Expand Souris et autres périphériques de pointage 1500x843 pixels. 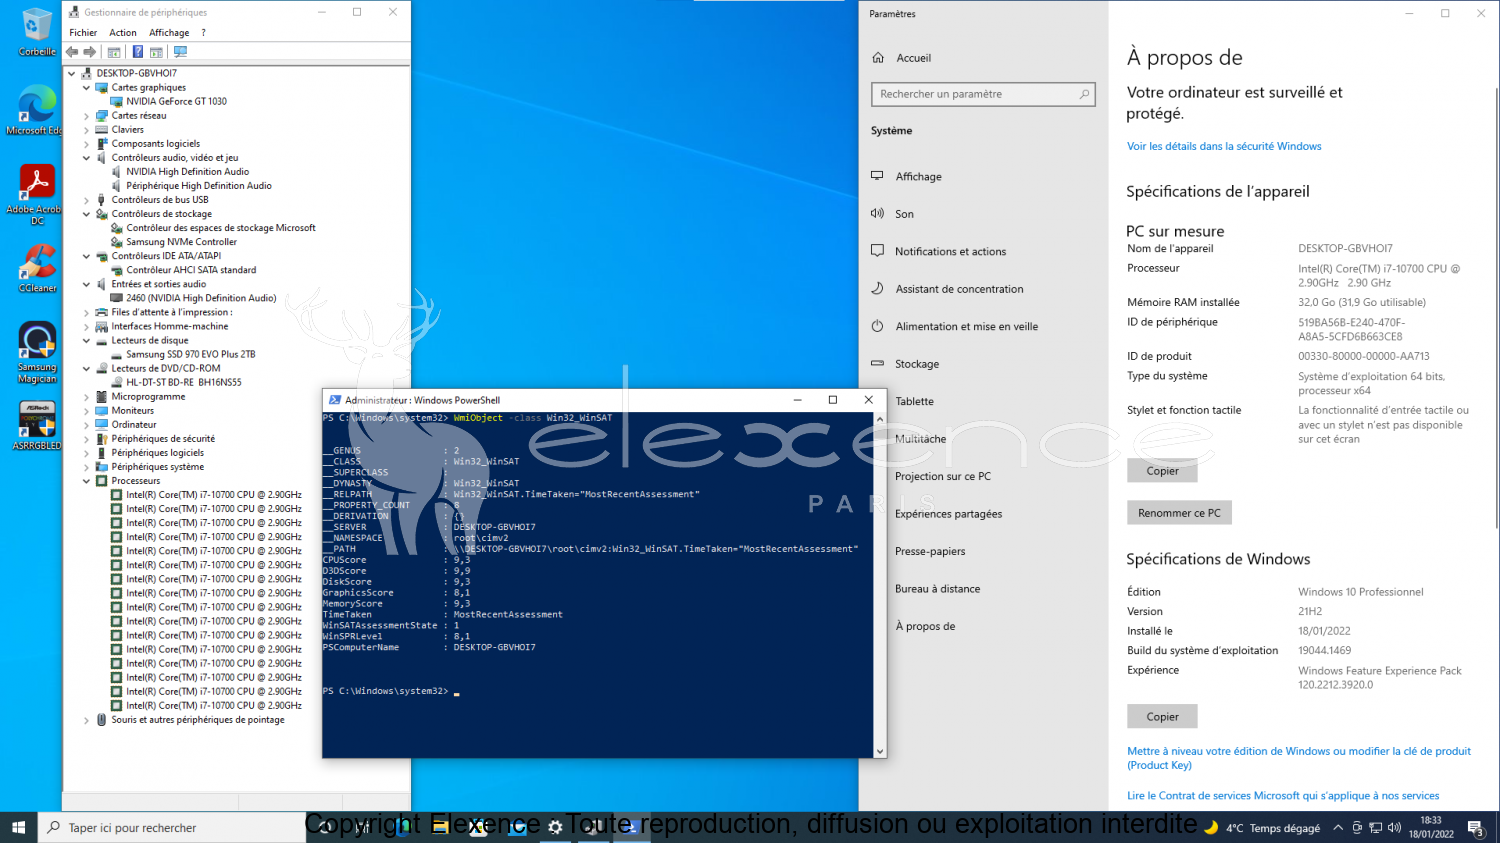[86, 720]
